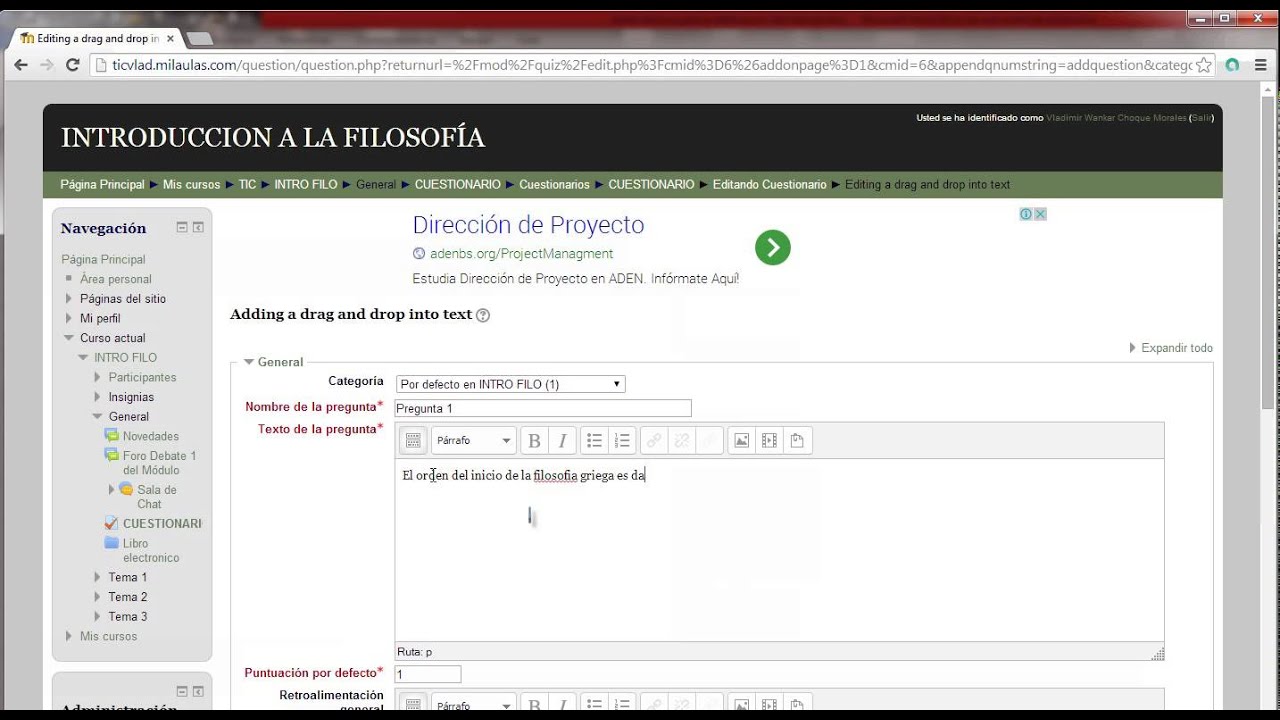Viewport: 1280px width, 720px height.
Task: Click the Puntuación por defecto field
Action: [x=428, y=674]
